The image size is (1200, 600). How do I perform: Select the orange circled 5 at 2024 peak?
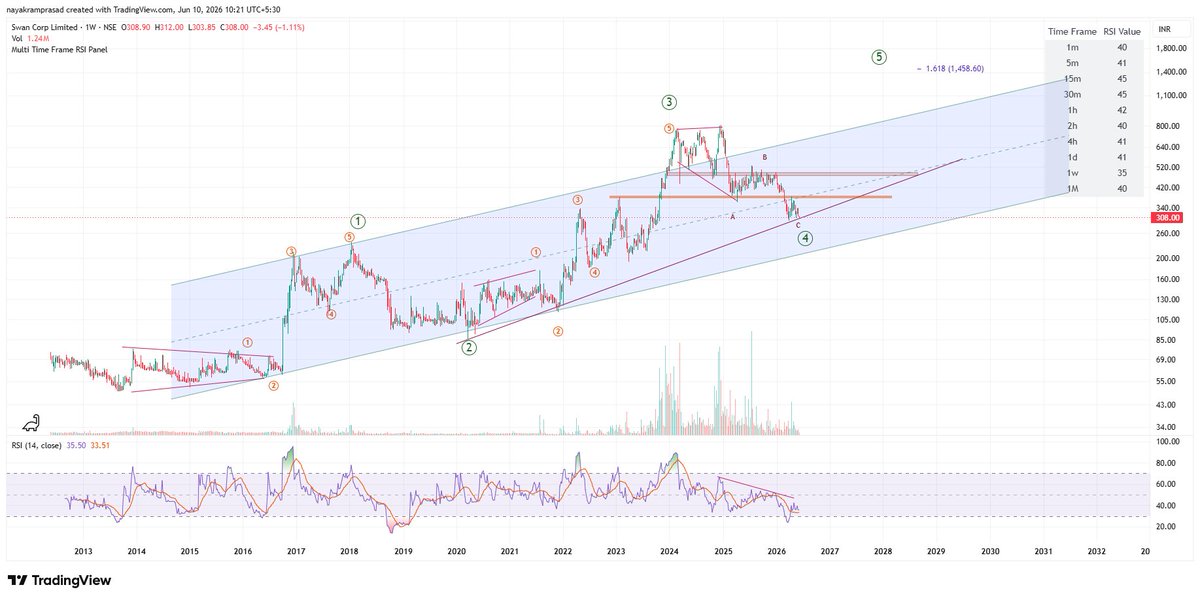click(668, 128)
